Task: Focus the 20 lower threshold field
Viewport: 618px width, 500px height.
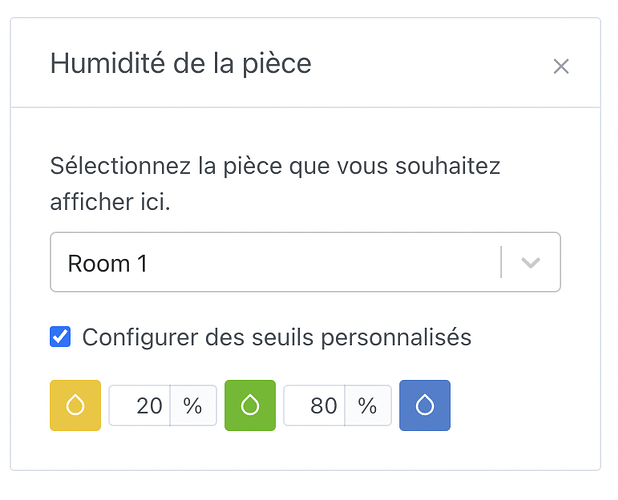Action: pyautogui.click(x=140, y=406)
